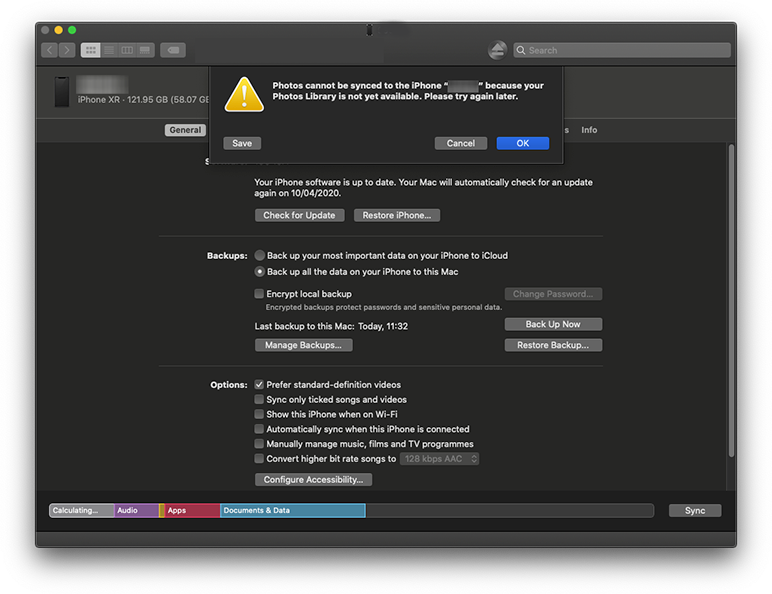Click the vertical scrollbar

pyautogui.click(x=731, y=300)
